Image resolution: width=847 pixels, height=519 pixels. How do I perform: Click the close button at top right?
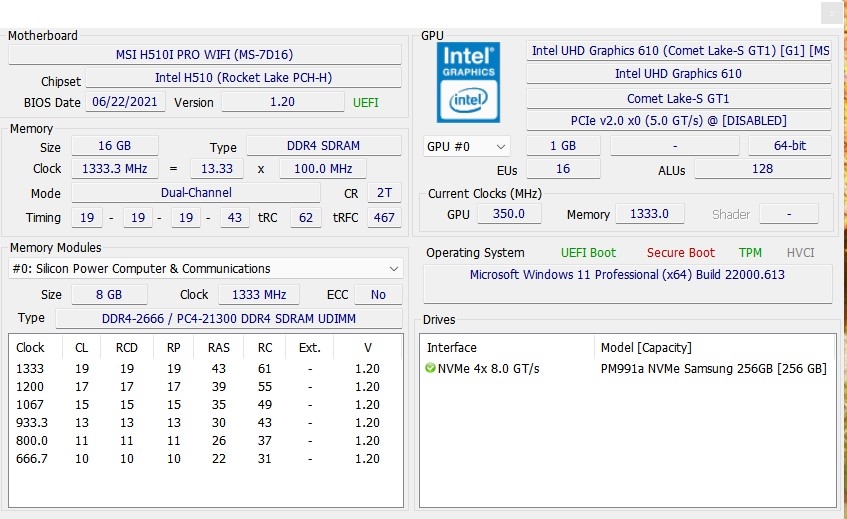coord(832,14)
